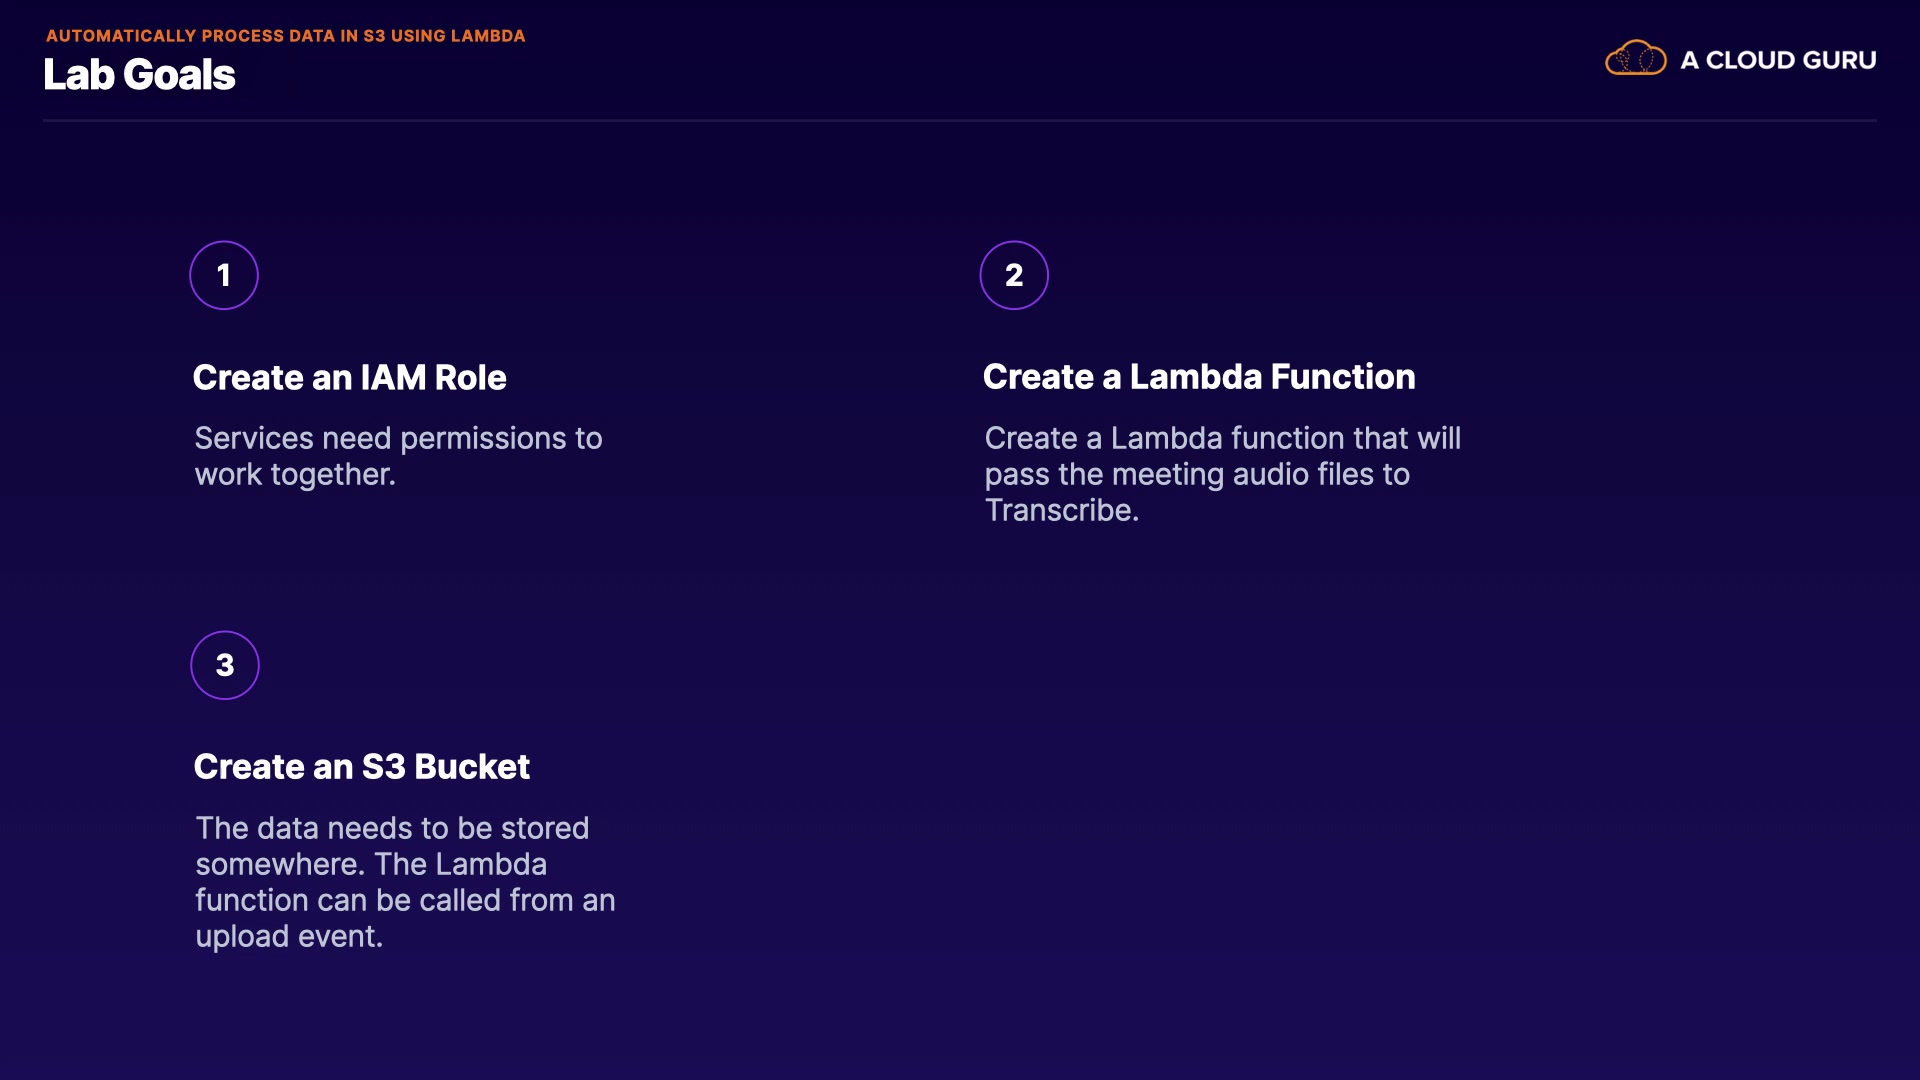This screenshot has height=1080, width=1920.
Task: Click the "Create an S3 Bucket" heading
Action: point(361,767)
